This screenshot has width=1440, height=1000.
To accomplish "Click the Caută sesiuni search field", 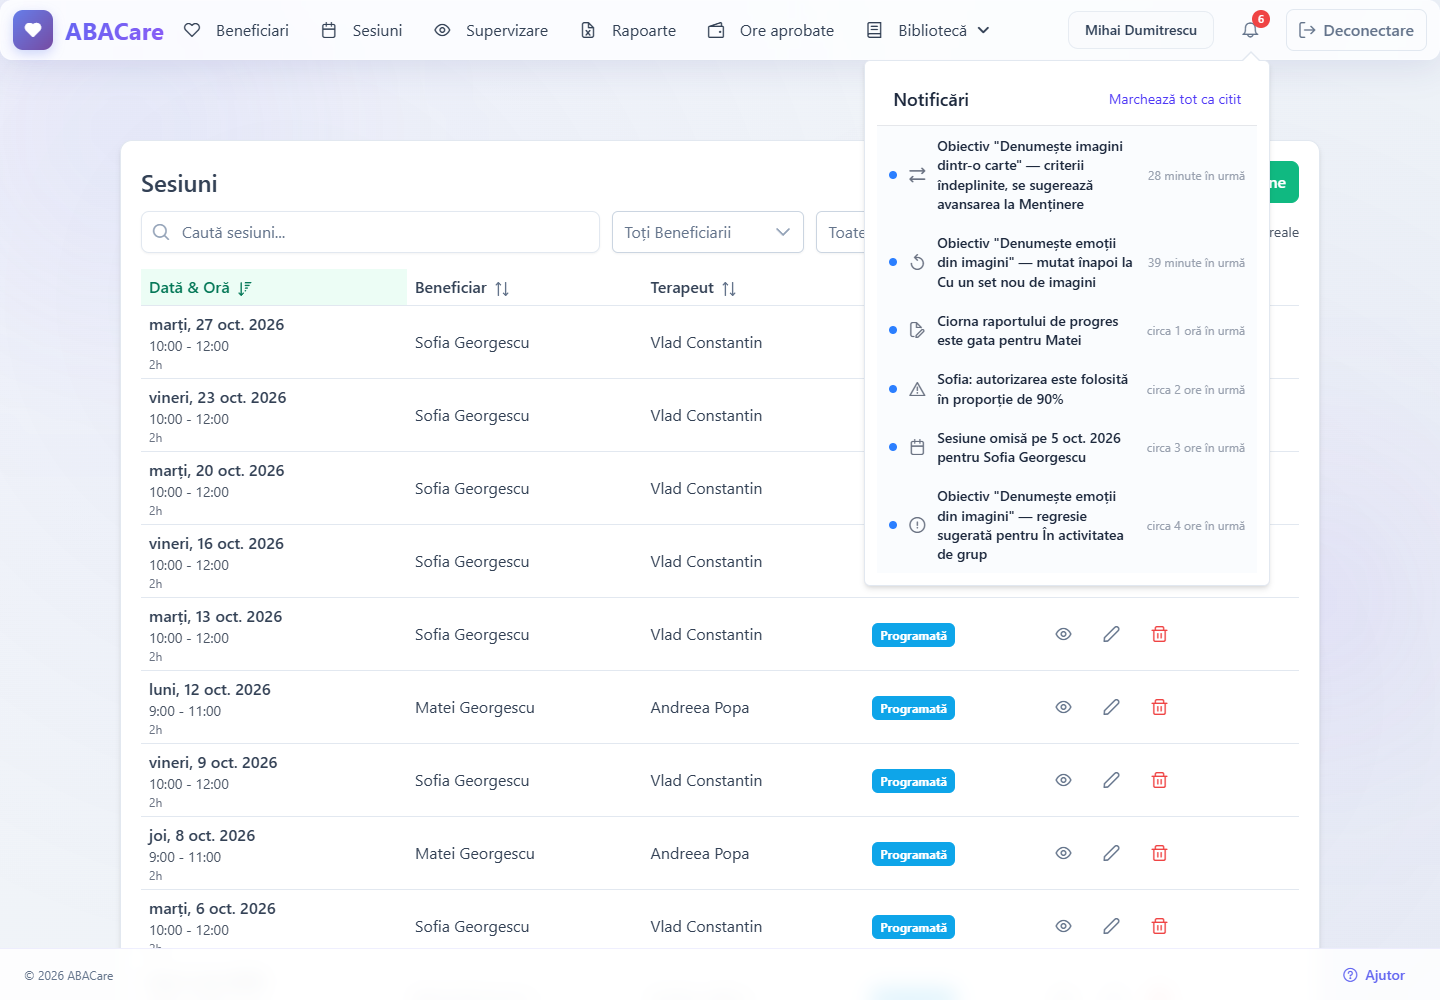I will [x=370, y=232].
